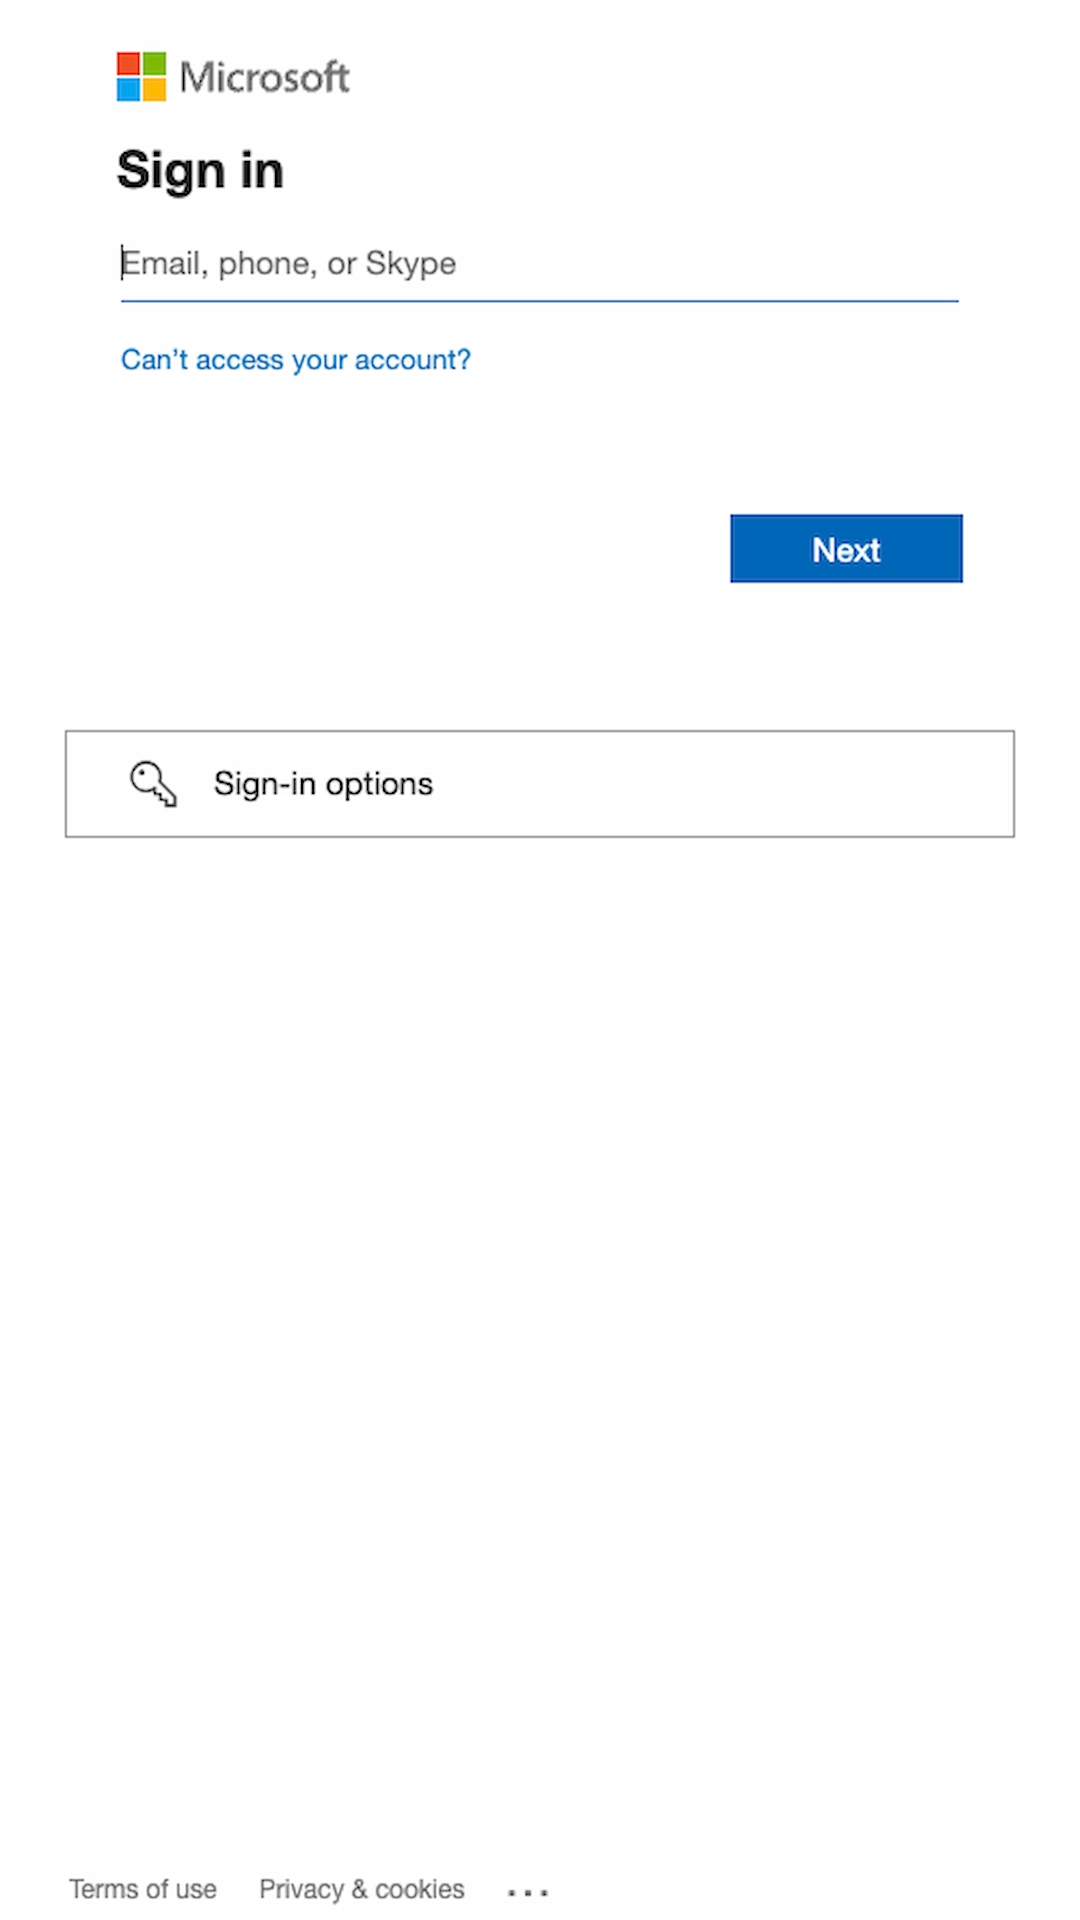This screenshot has width=1080, height=1920.
Task: Click the Microsoft wordmark text
Action: (x=265, y=77)
